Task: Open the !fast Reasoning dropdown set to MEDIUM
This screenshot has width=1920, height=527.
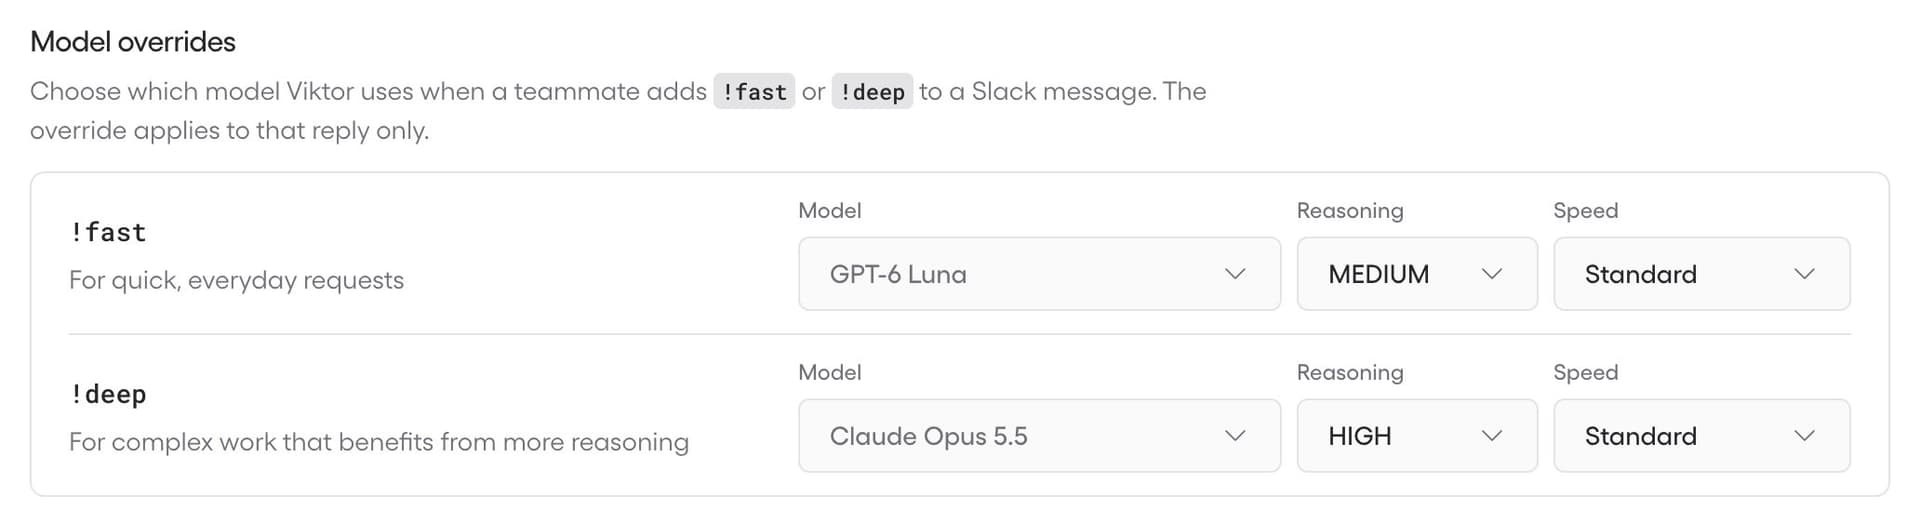Action: coord(1417,274)
